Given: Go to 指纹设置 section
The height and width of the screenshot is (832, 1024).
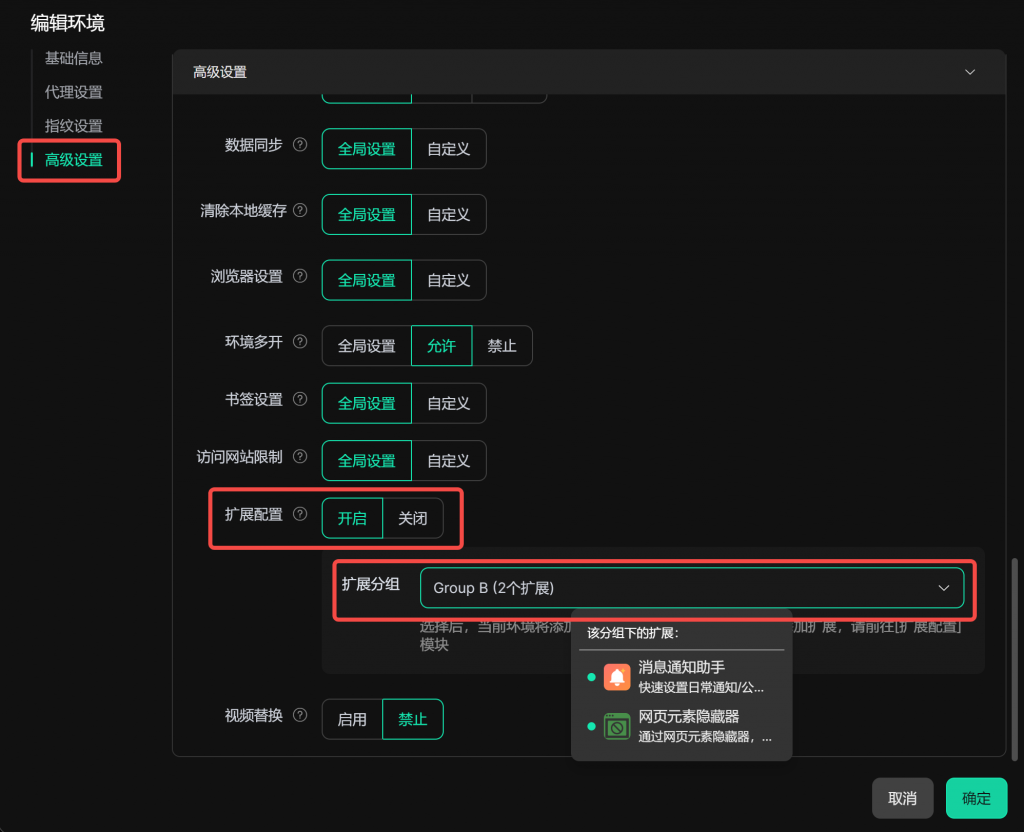Looking at the screenshot, I should [x=74, y=126].
